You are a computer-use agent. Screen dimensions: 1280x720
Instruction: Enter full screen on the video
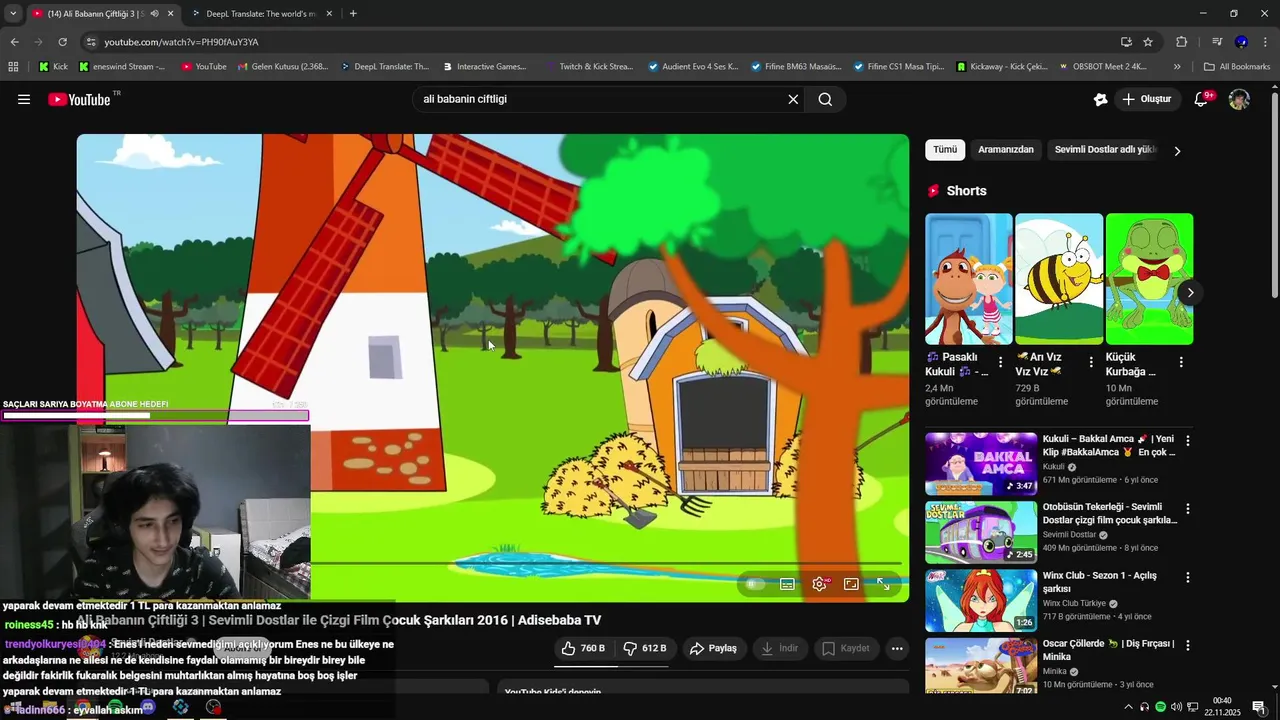click(883, 584)
